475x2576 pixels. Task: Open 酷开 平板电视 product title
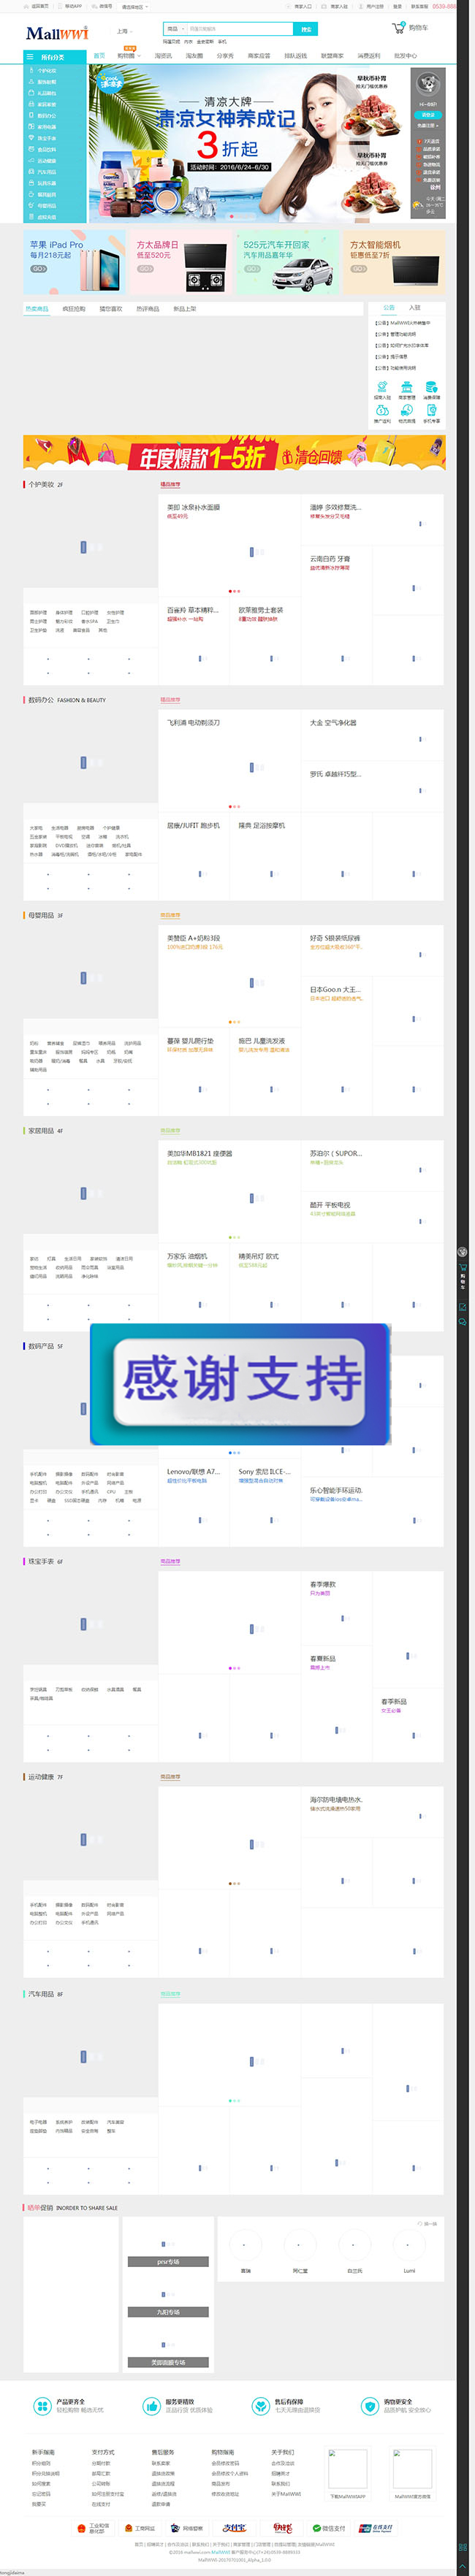330,1205
